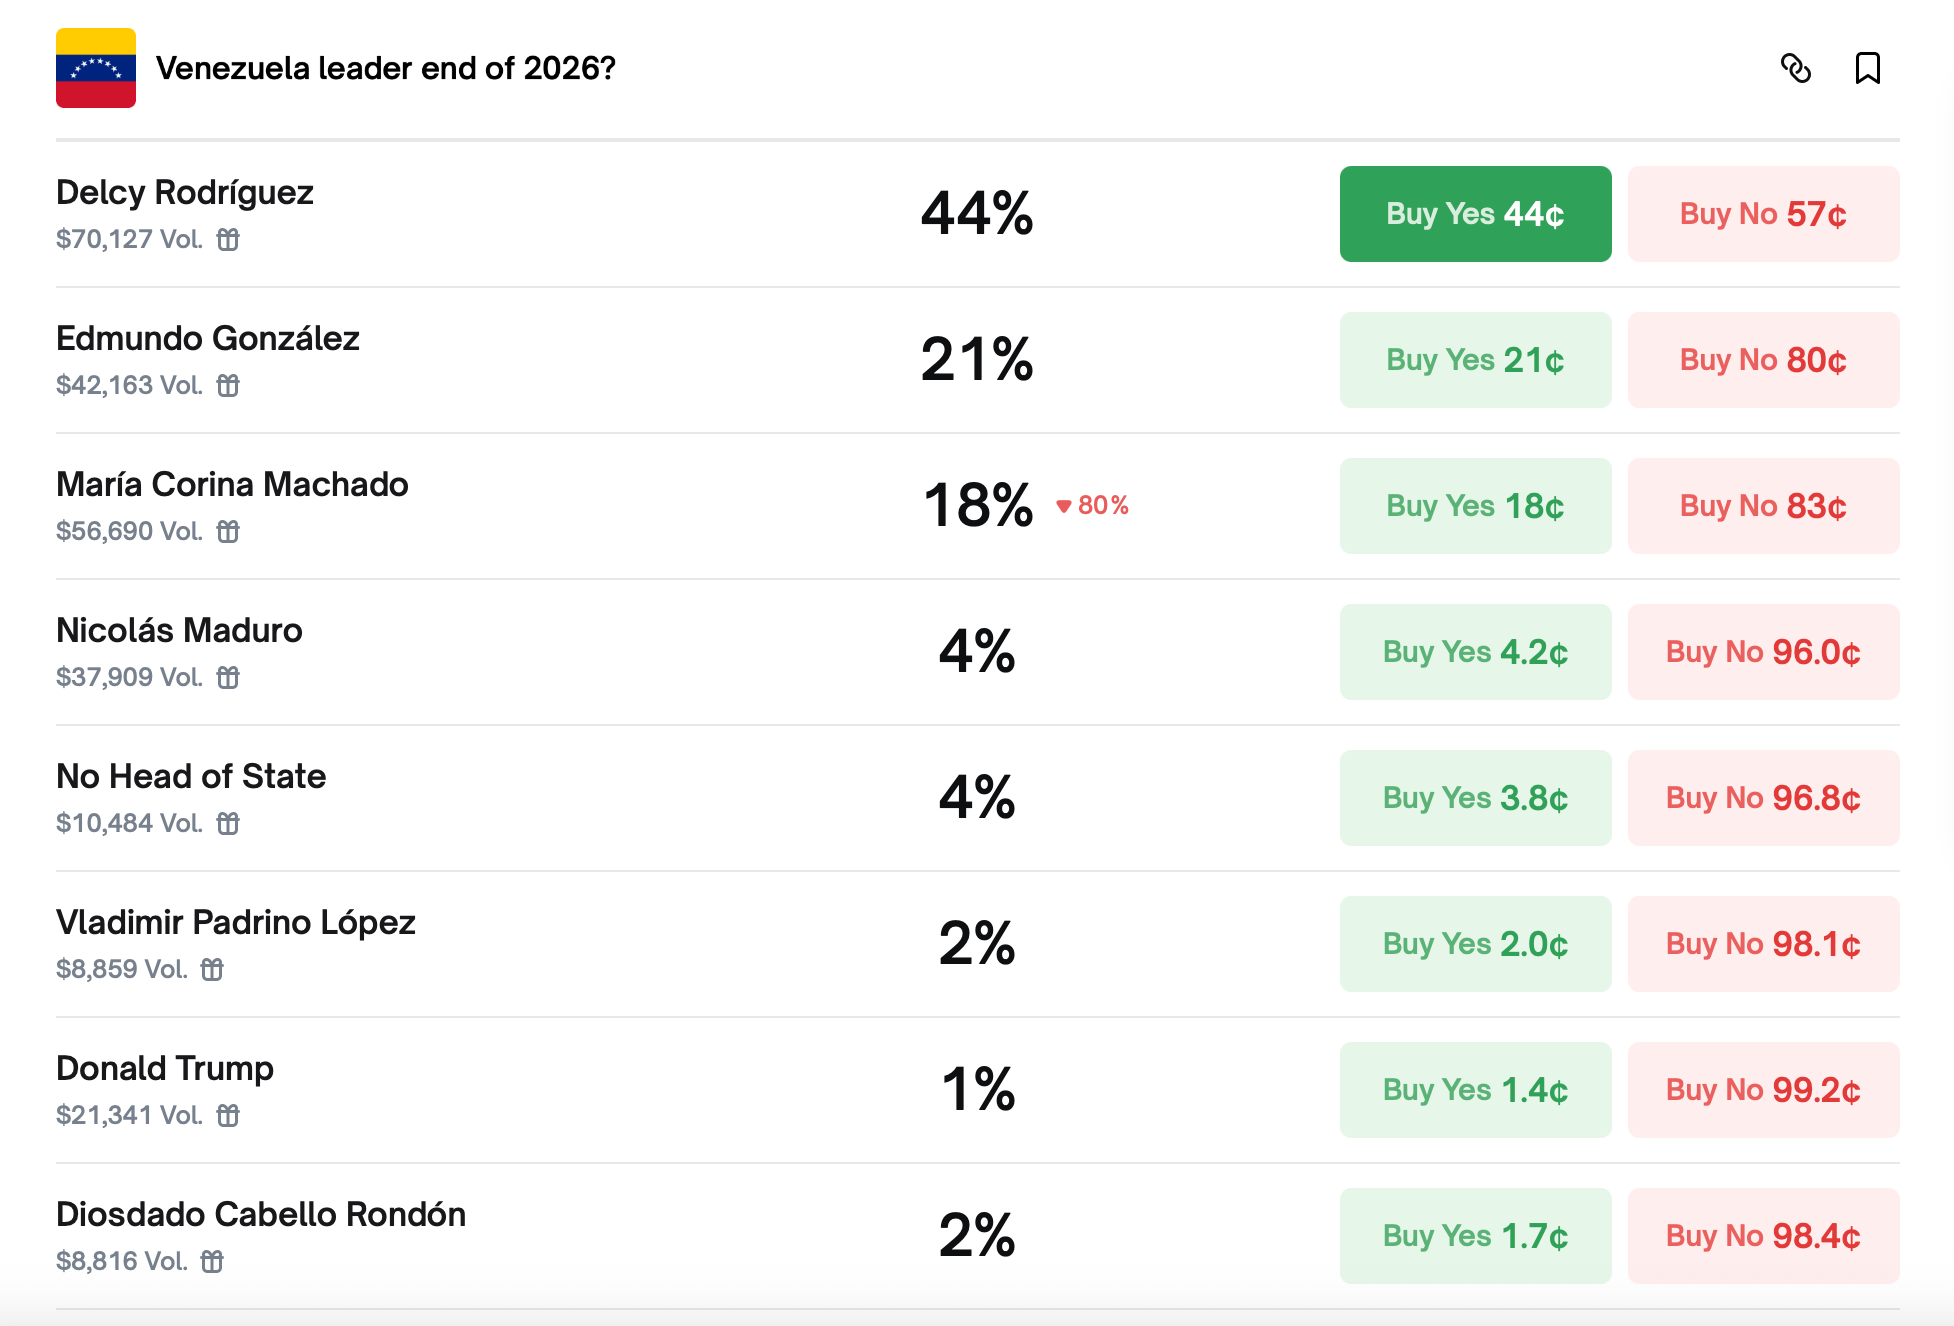1954x1326 pixels.
Task: Click Buy Yes 44¢ for Delcy Rodríguez
Action: tap(1475, 213)
